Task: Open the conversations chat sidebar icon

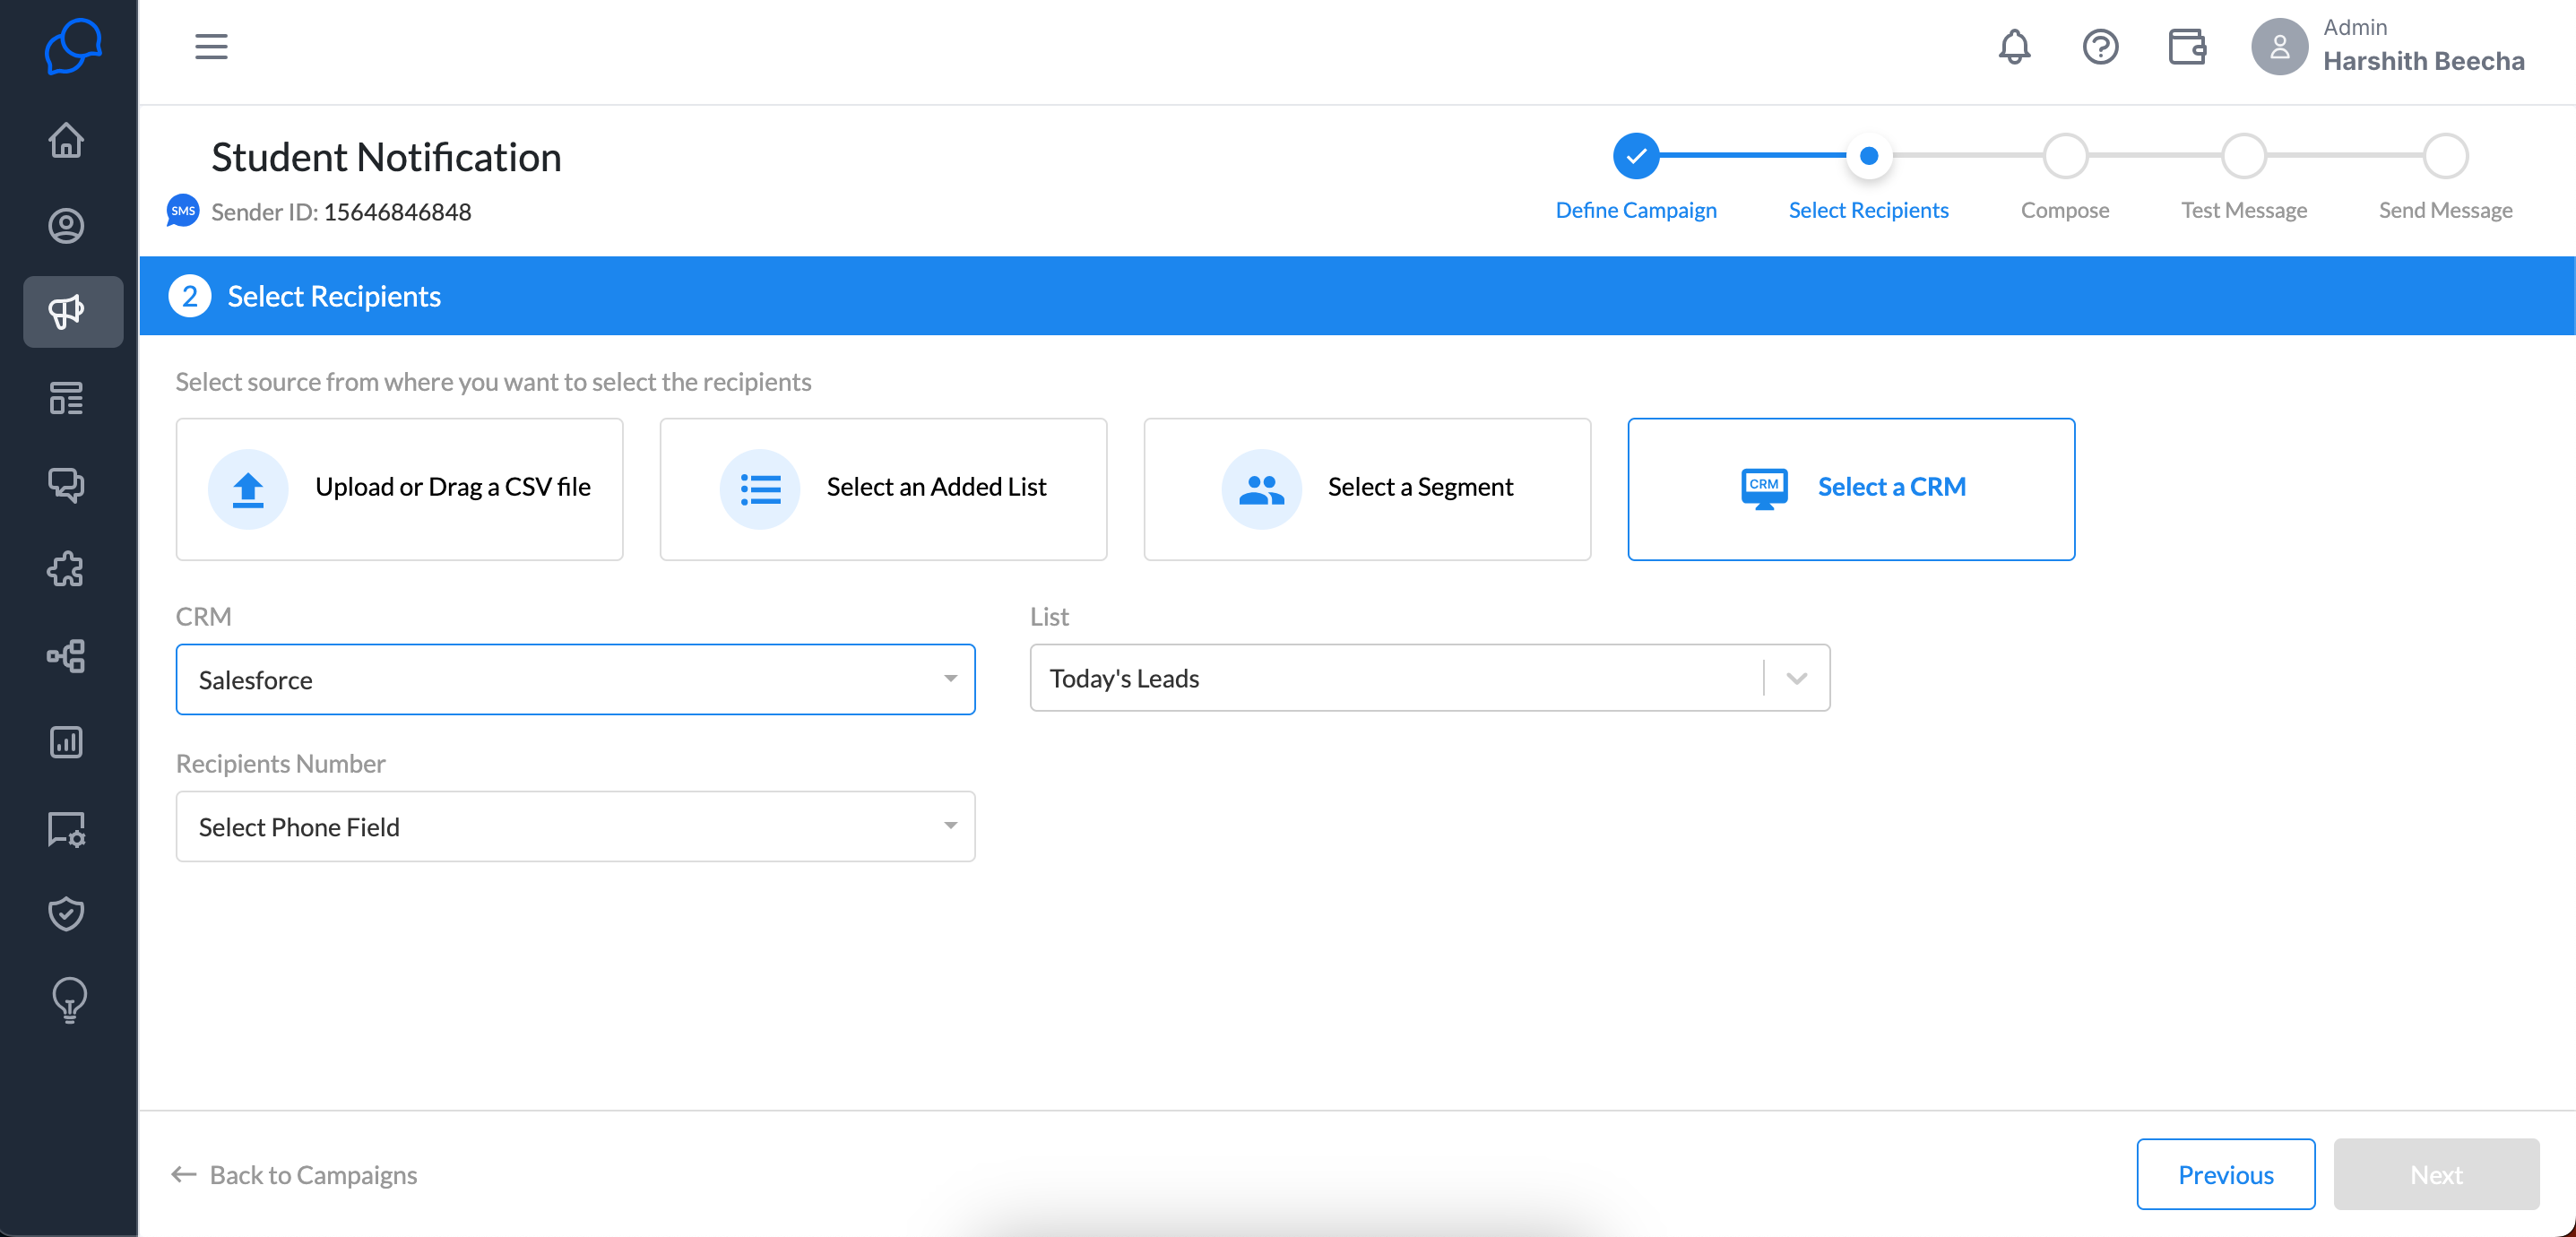Action: click(x=66, y=484)
